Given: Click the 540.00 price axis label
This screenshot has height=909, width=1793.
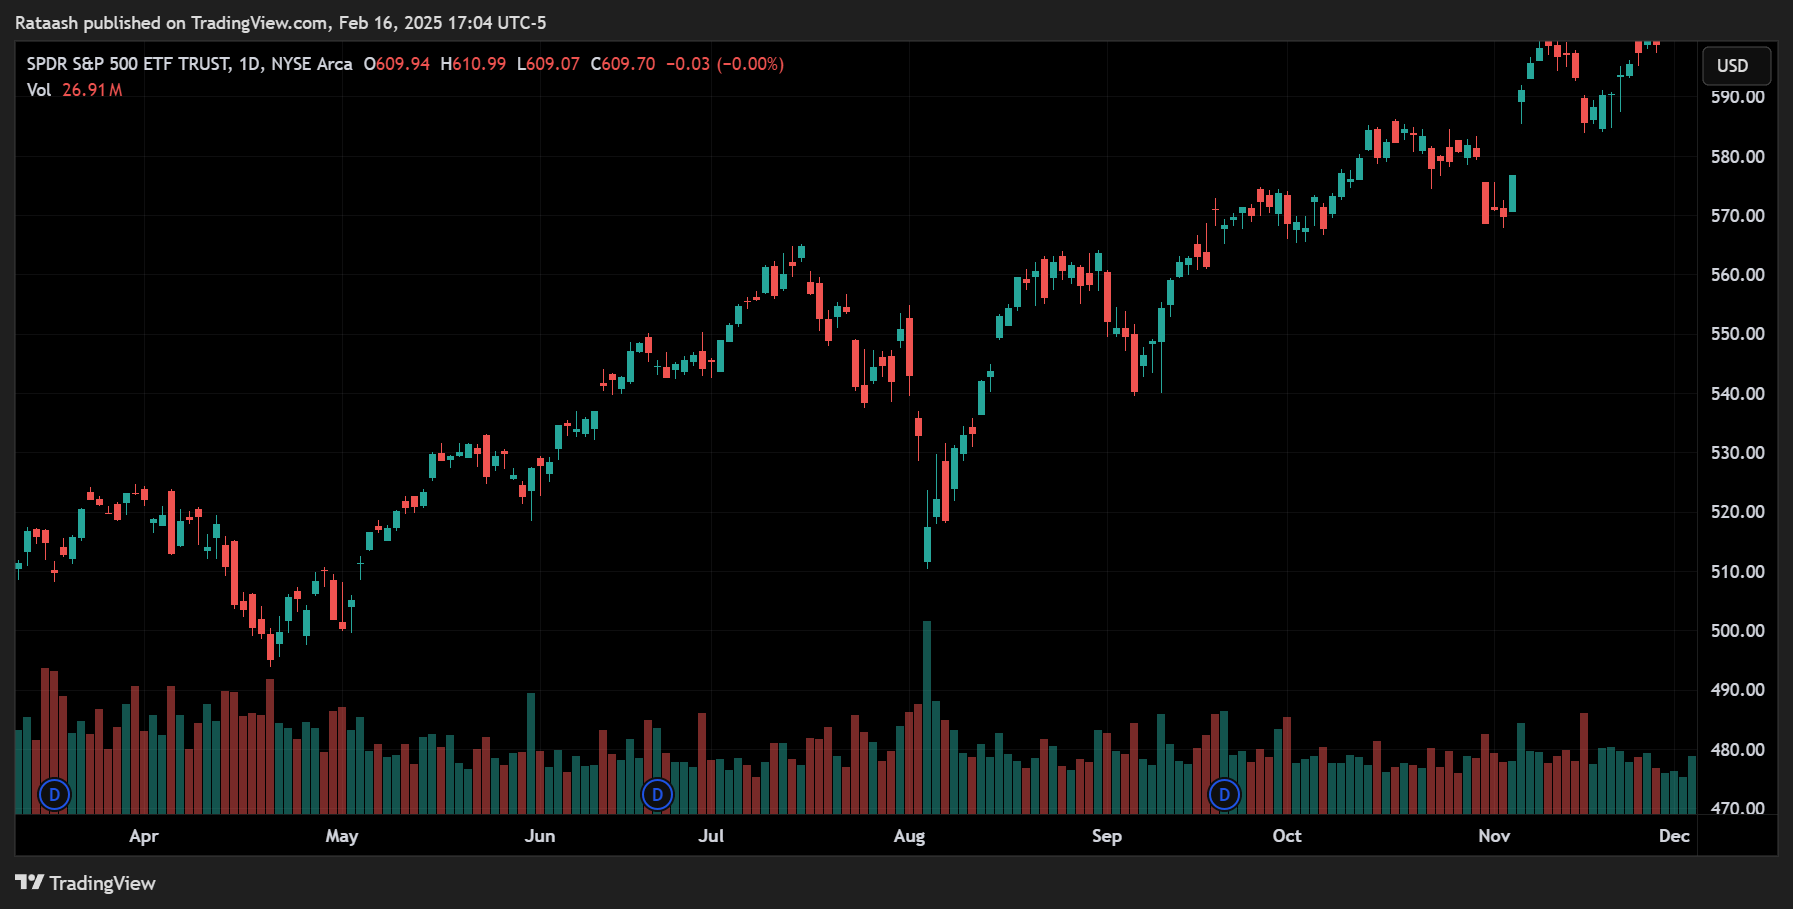Looking at the screenshot, I should point(1737,394).
